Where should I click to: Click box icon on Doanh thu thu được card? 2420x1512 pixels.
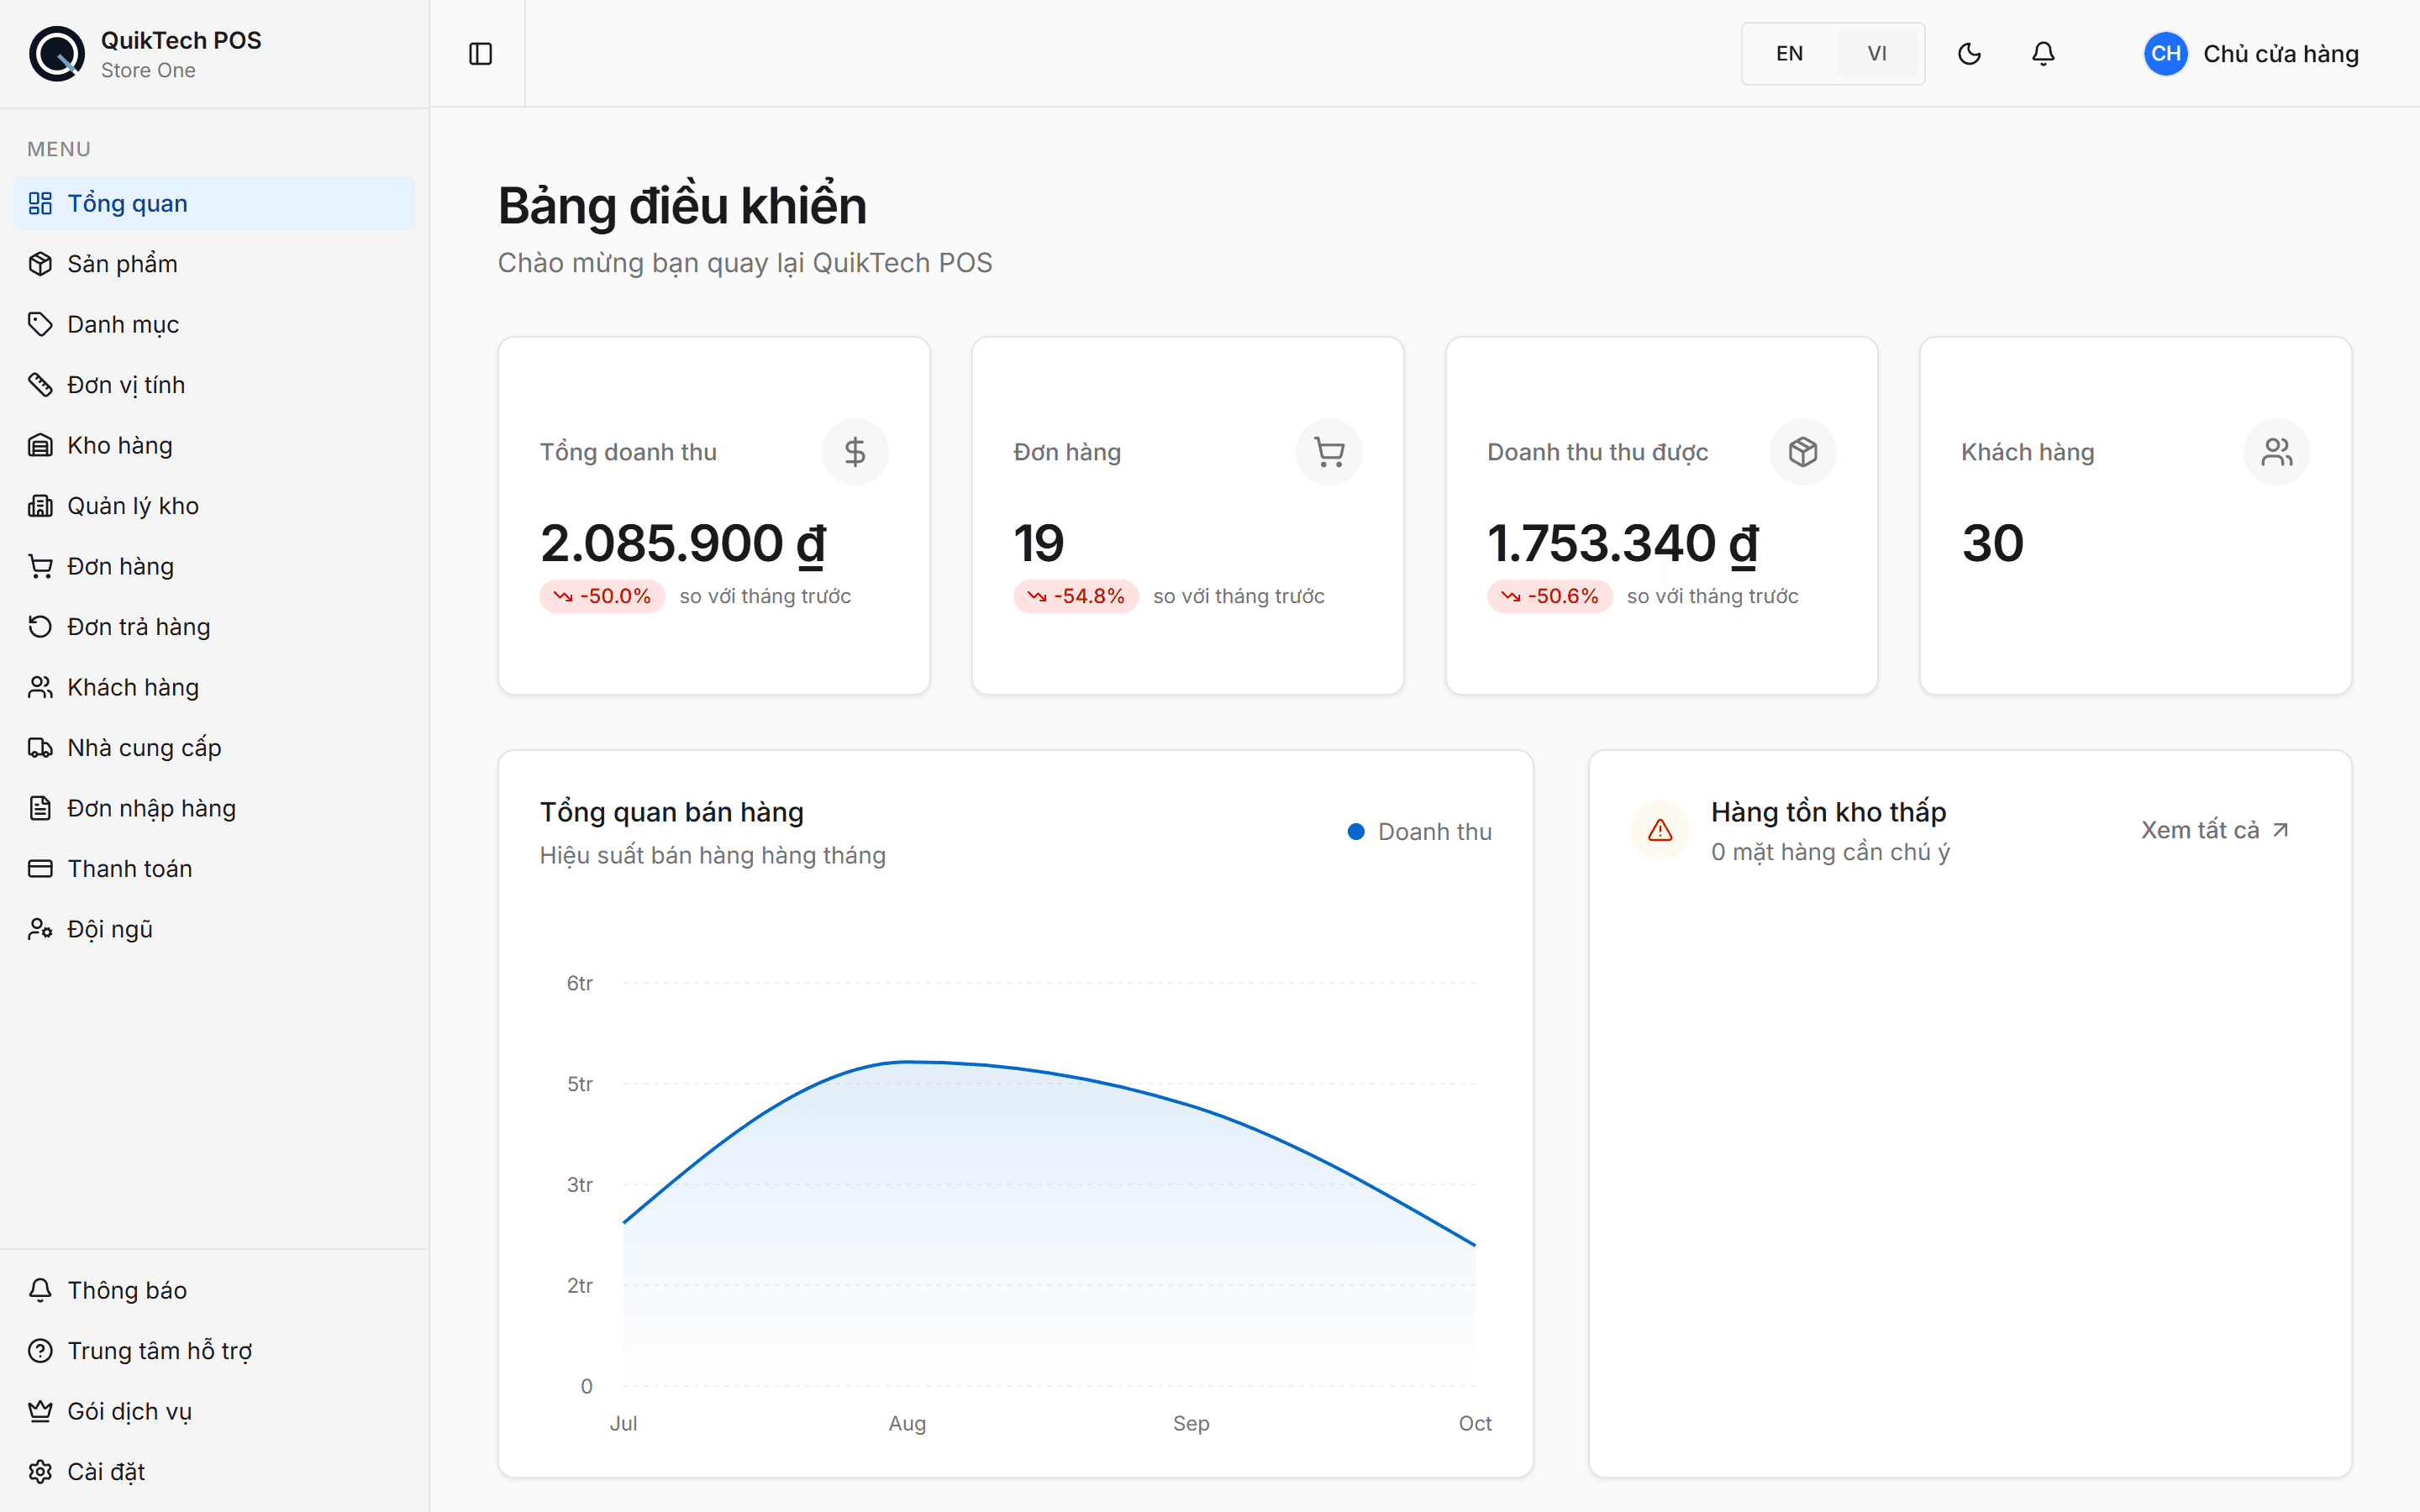1803,452
